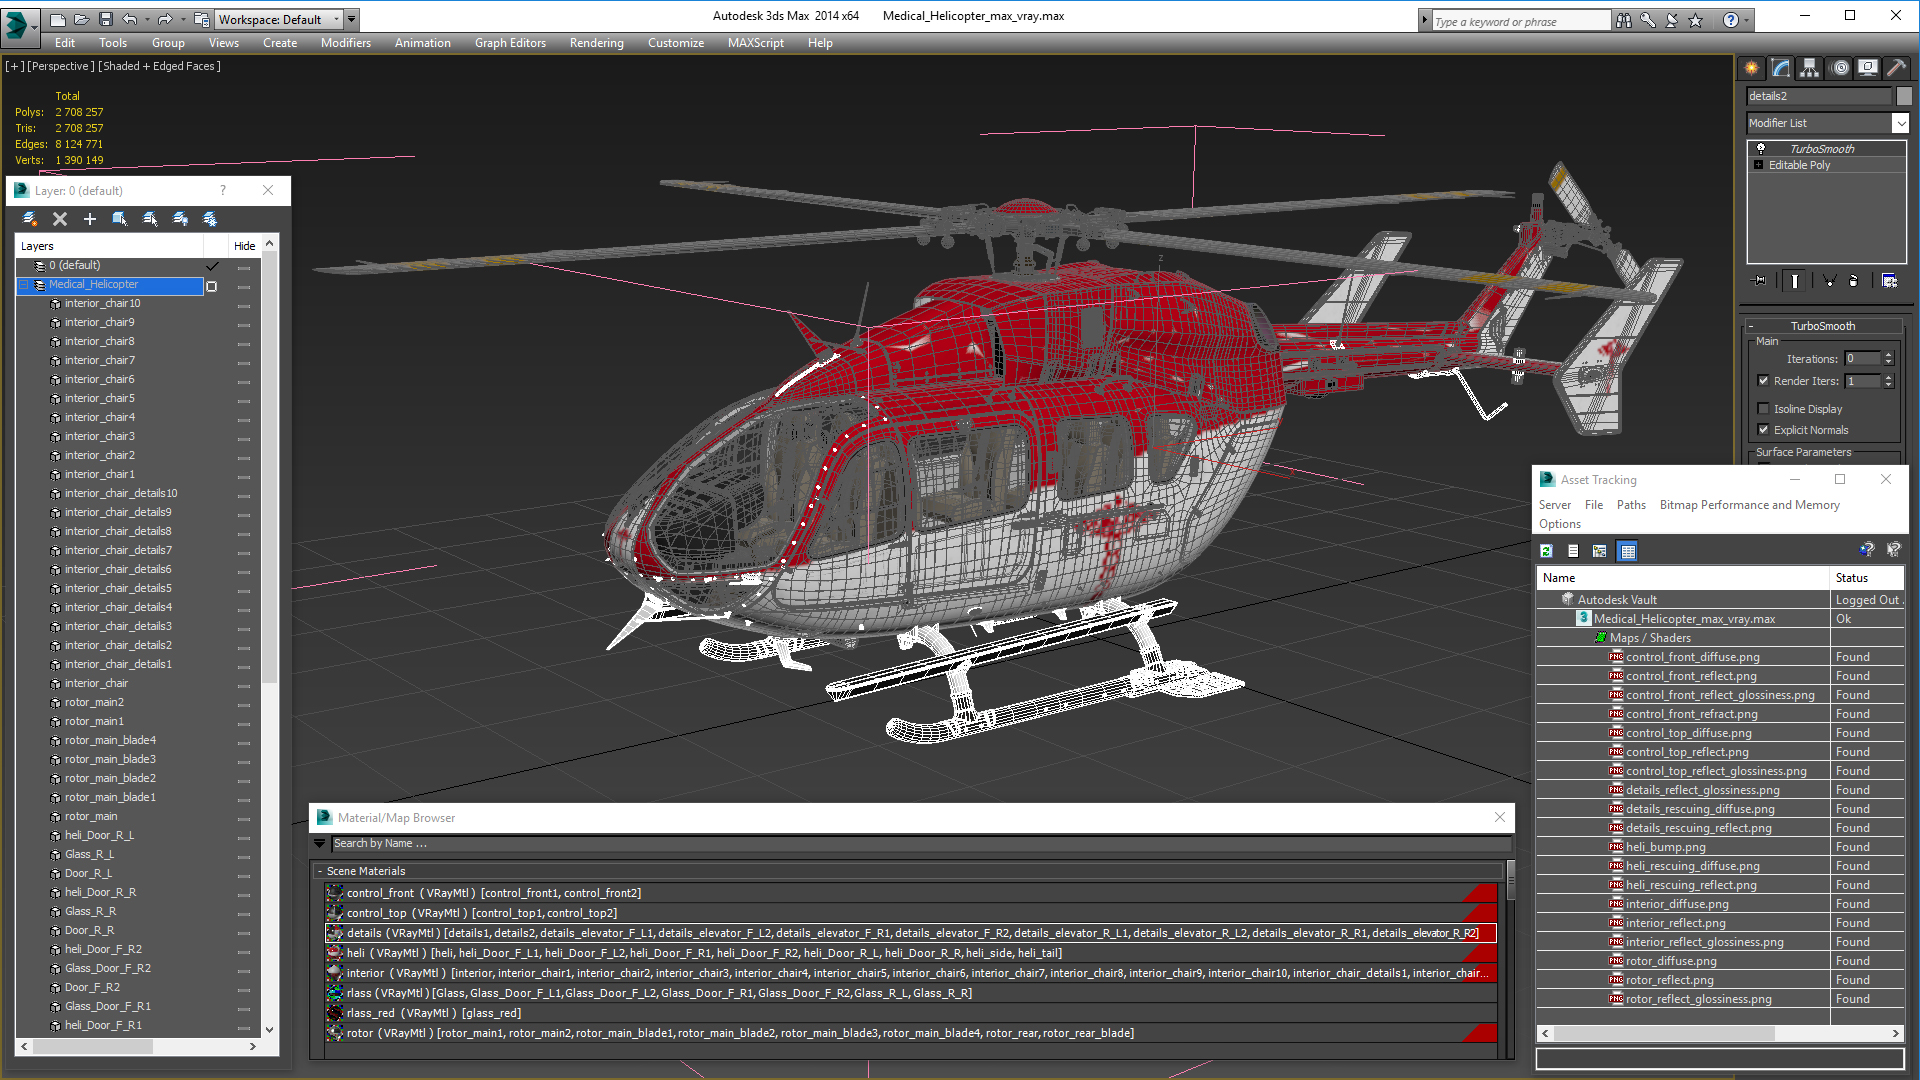Collapse the Medical_Helicopter layer tree
1920x1080 pixels.
(x=24, y=285)
